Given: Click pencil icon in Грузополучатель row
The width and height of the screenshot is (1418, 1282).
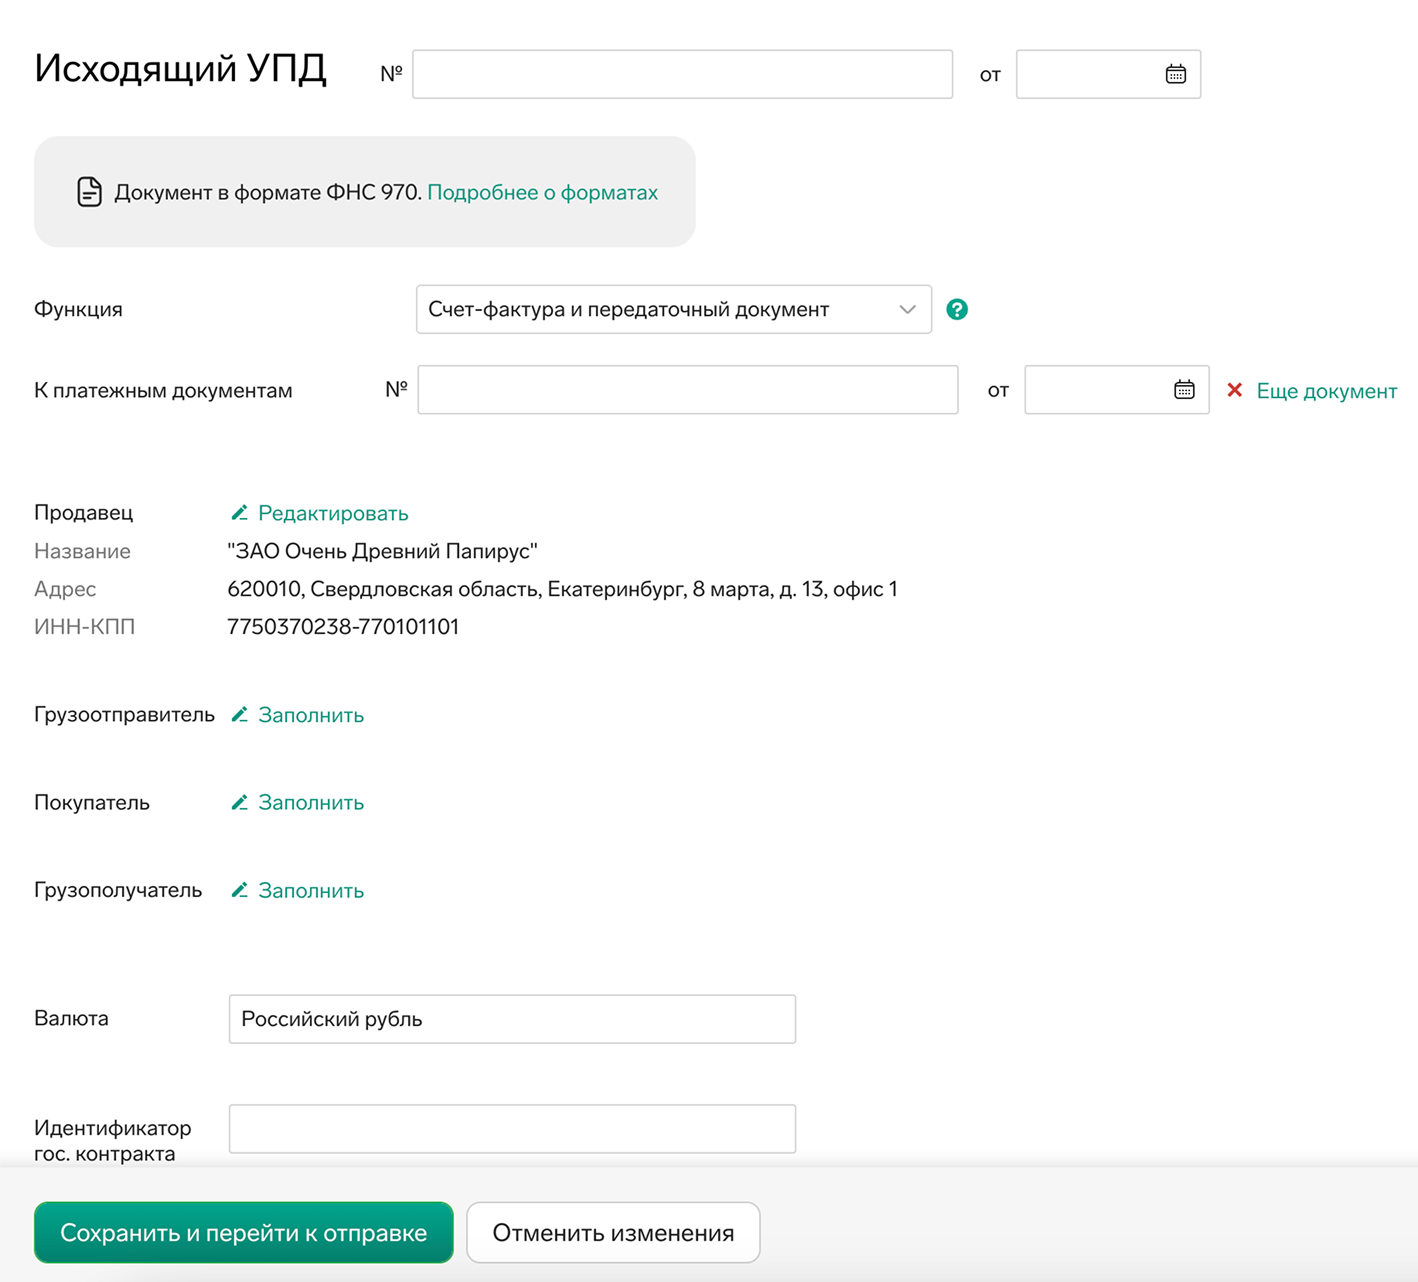Looking at the screenshot, I should click(x=239, y=890).
